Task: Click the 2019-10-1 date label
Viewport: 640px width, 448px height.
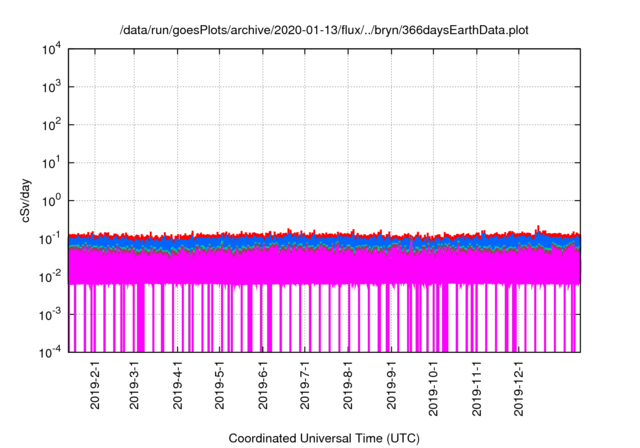Action: click(x=433, y=389)
